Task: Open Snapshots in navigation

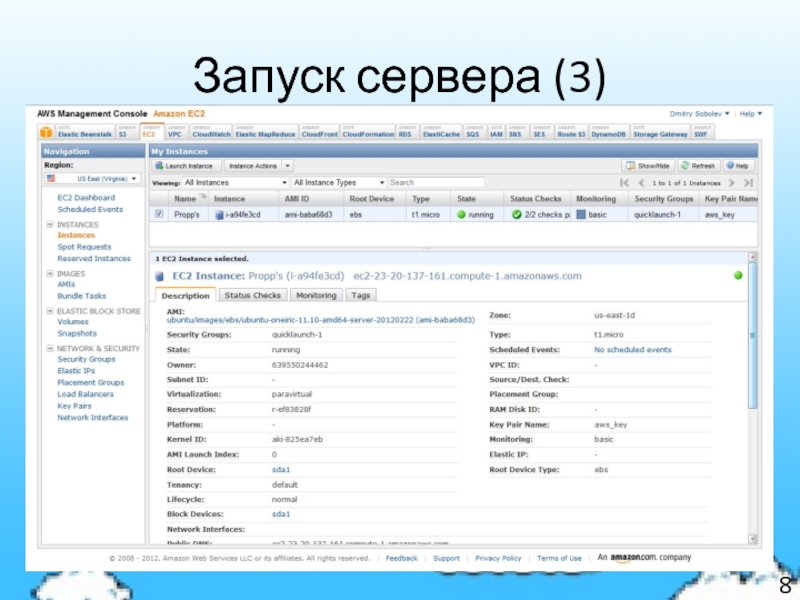Action: pos(77,333)
